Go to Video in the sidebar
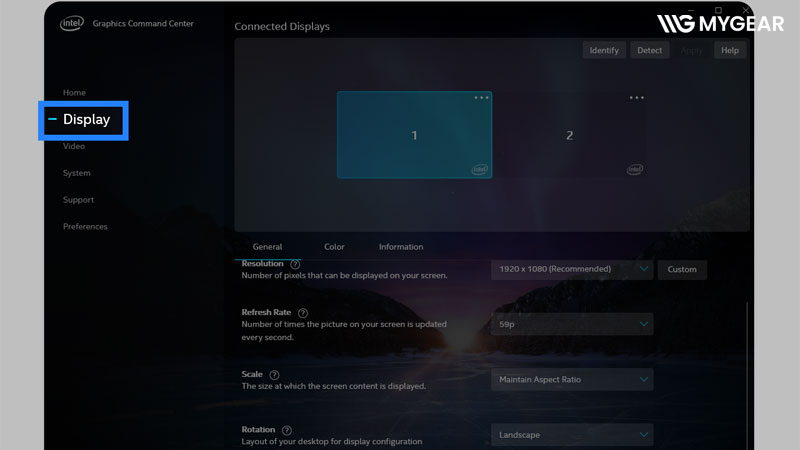Image resolution: width=800 pixels, height=450 pixels. click(74, 146)
